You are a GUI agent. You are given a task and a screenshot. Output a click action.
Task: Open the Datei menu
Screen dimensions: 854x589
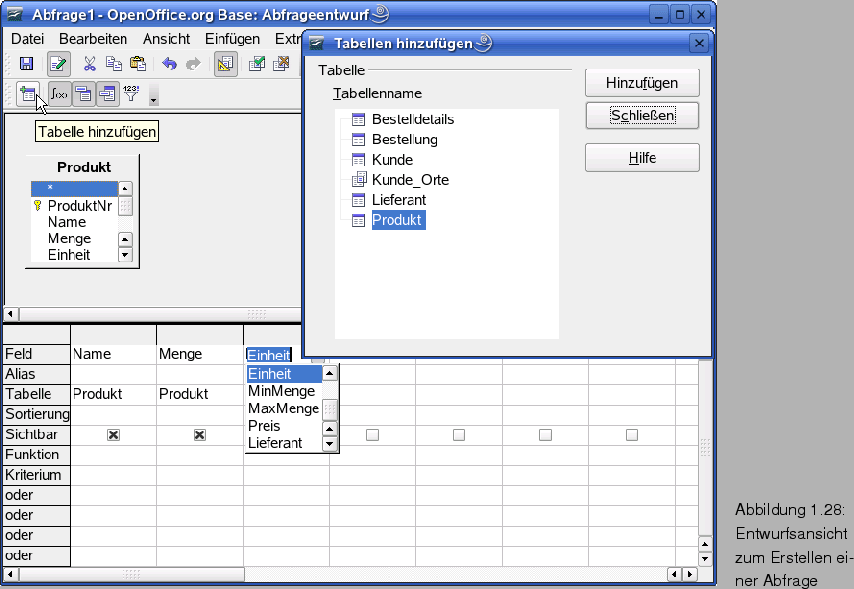[27, 39]
